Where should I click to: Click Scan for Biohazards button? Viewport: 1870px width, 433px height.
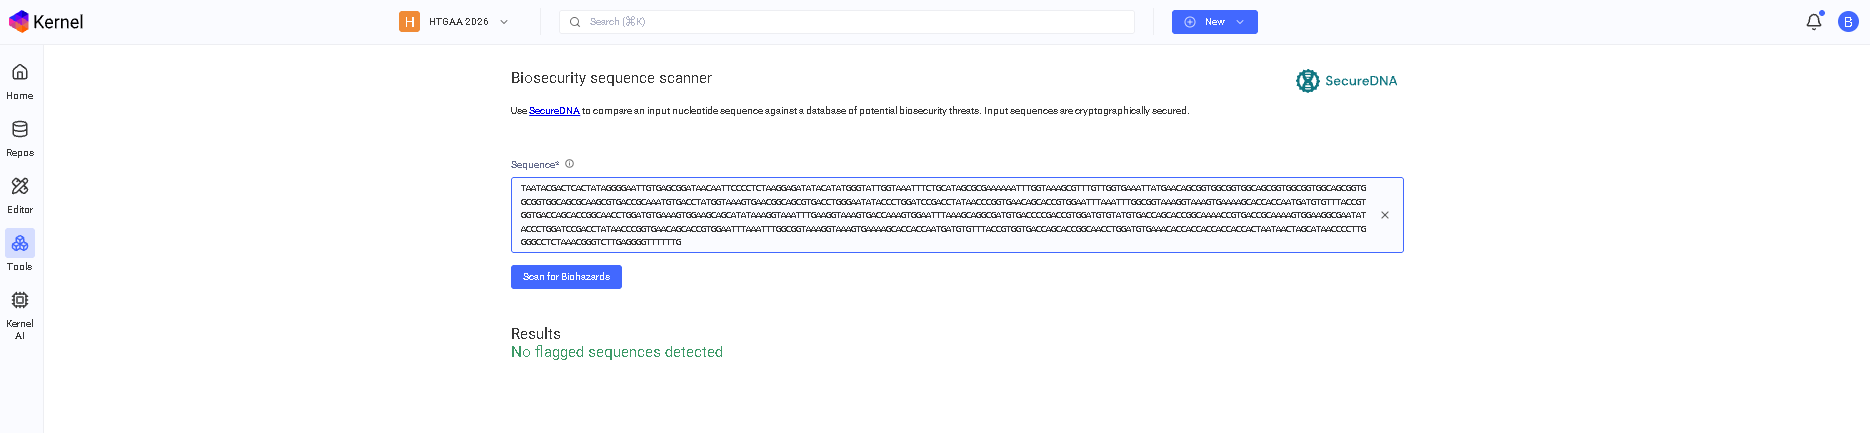coord(566,277)
